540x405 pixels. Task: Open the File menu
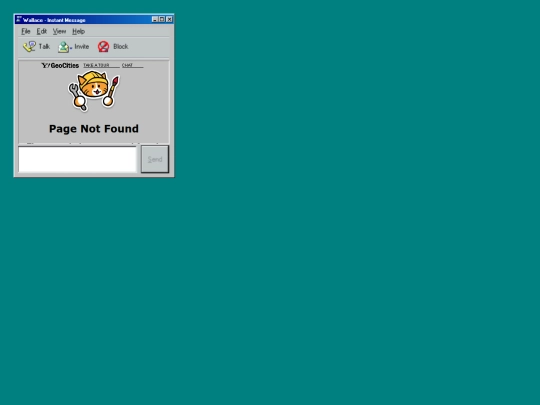coord(26,31)
